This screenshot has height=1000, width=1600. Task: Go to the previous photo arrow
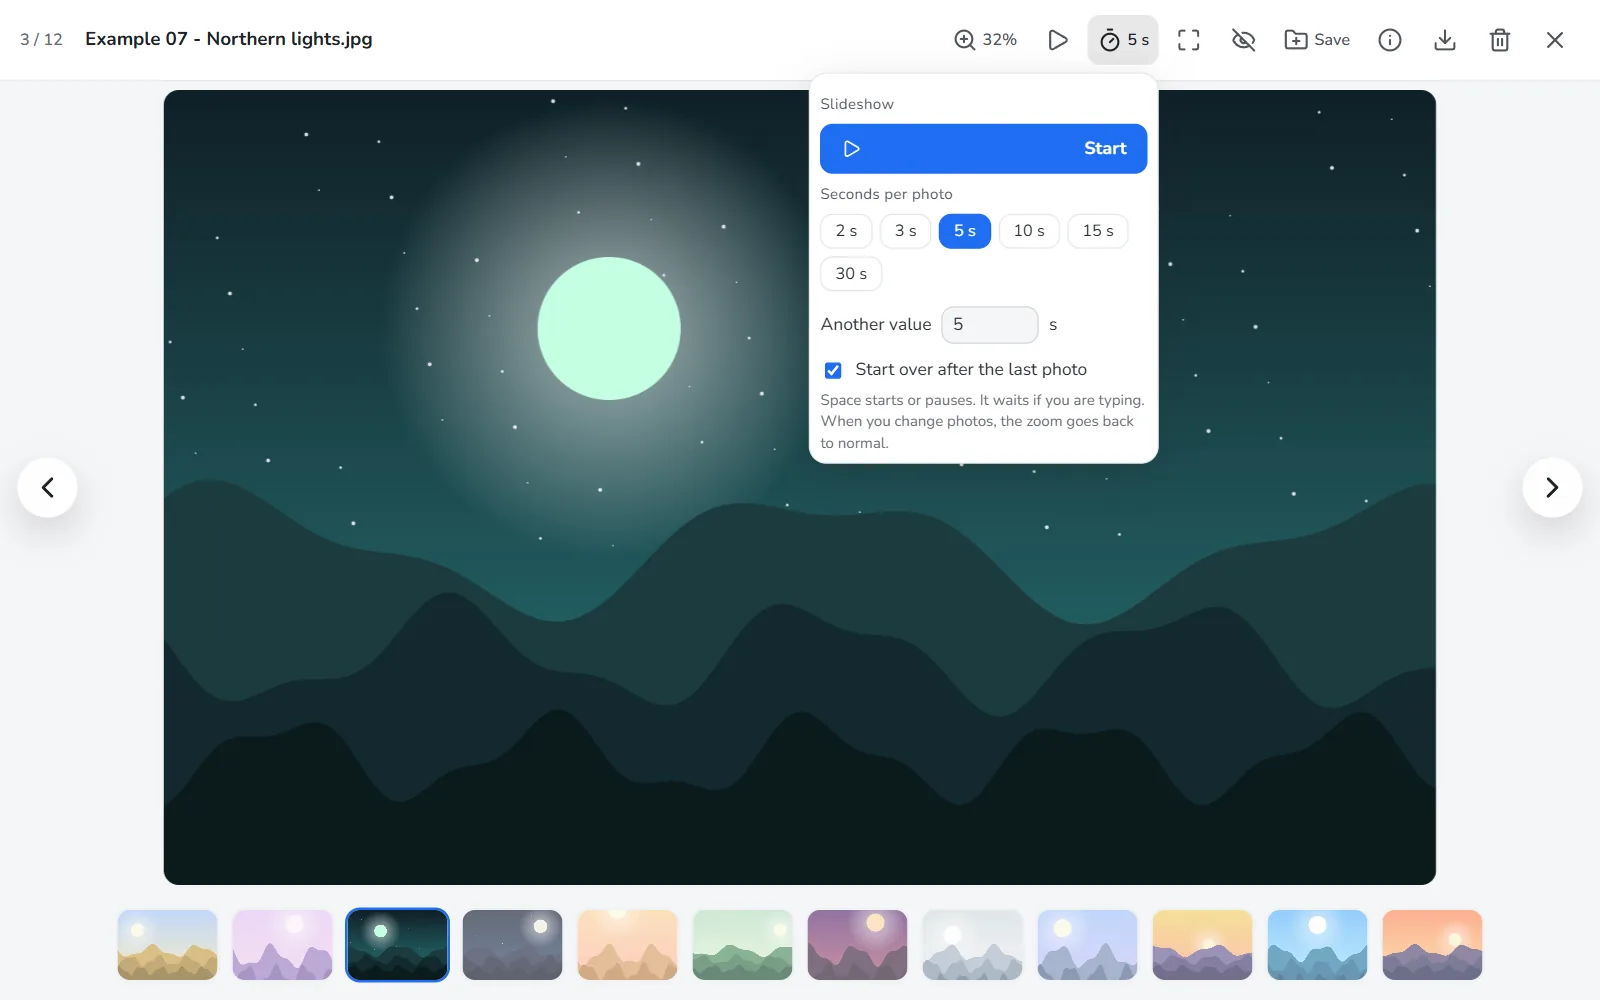point(47,487)
